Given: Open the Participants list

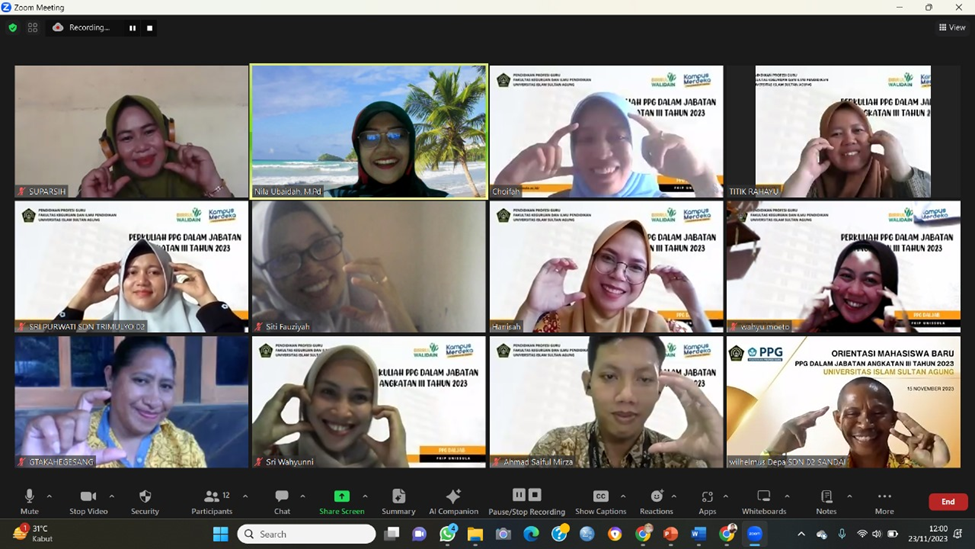Looking at the screenshot, I should coord(212,500).
